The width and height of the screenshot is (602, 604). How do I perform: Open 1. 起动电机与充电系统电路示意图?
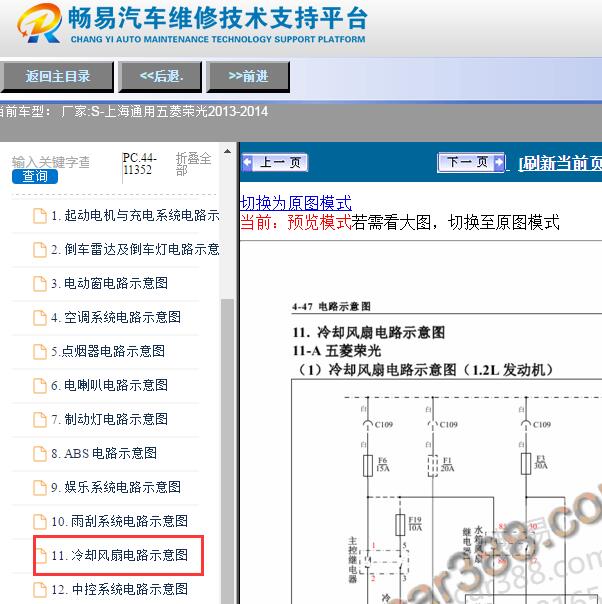(135, 215)
